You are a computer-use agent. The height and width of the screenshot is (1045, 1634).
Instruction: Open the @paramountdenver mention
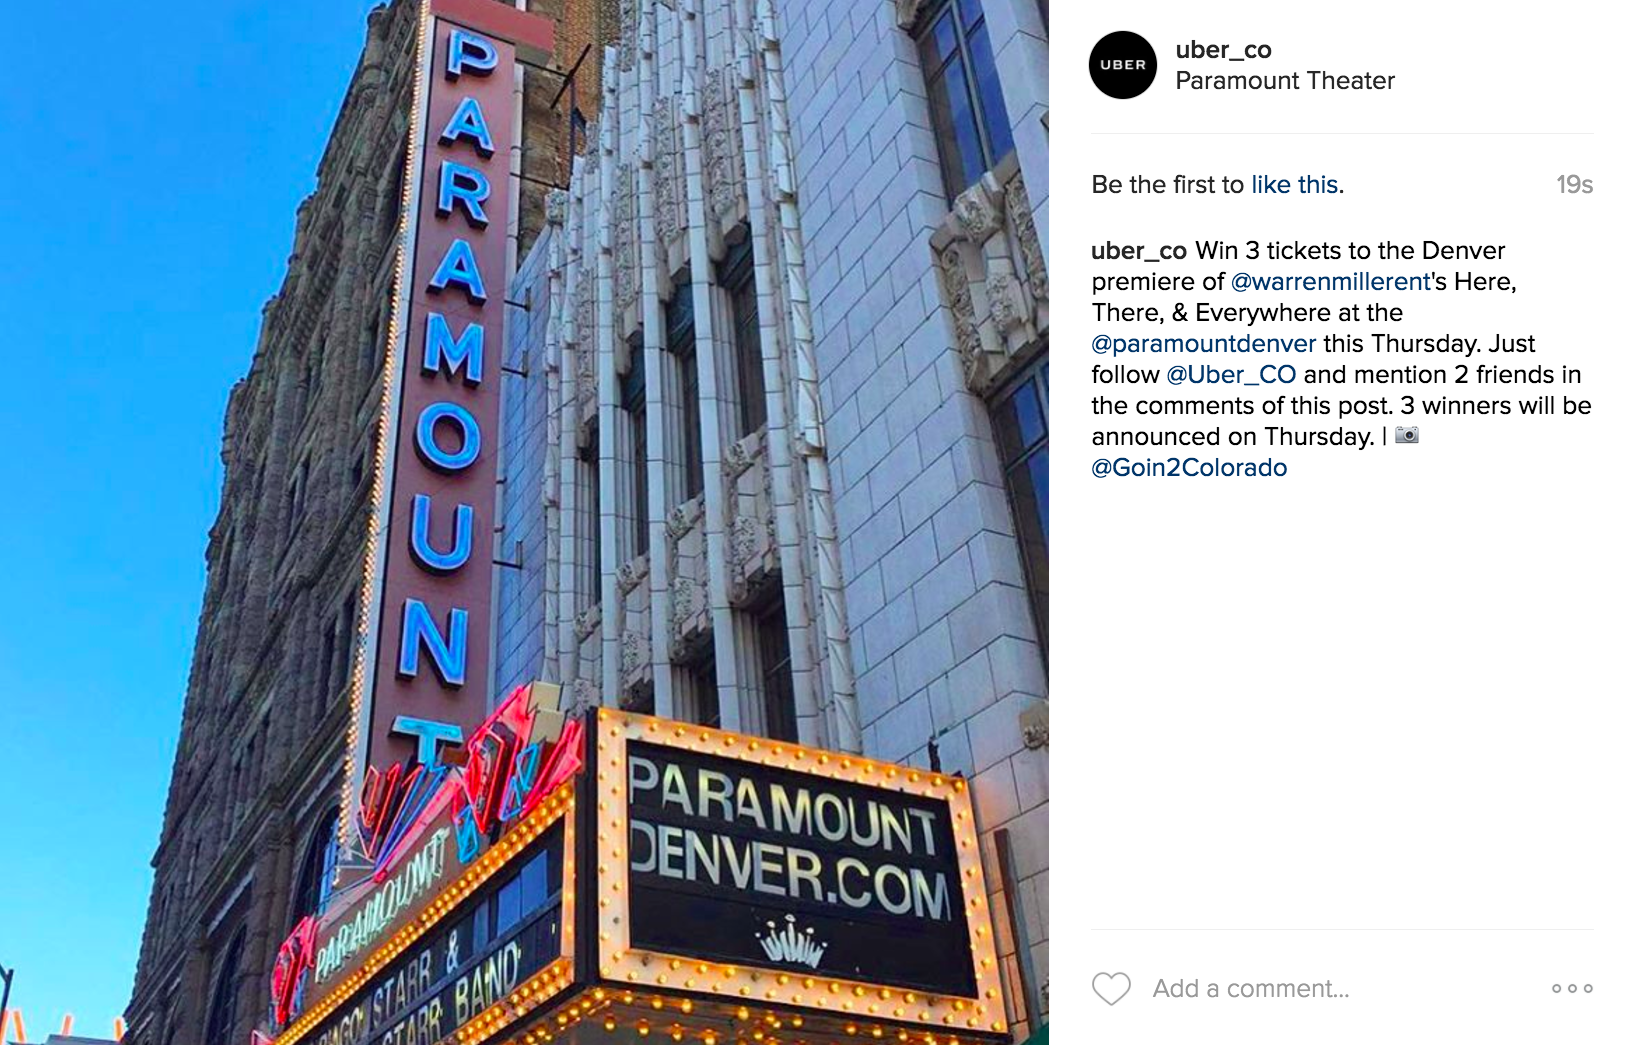click(x=1204, y=344)
